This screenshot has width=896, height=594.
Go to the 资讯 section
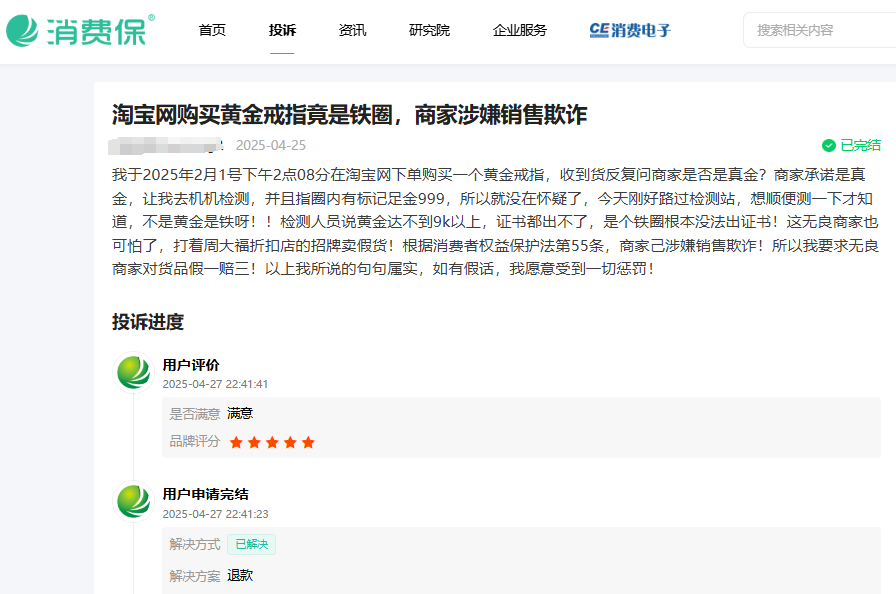point(352,30)
